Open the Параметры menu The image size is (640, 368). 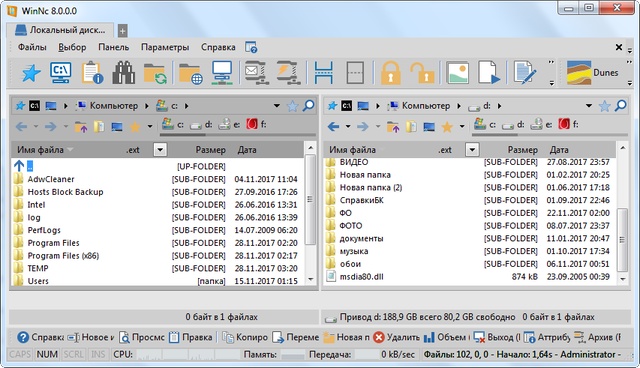tap(165, 47)
